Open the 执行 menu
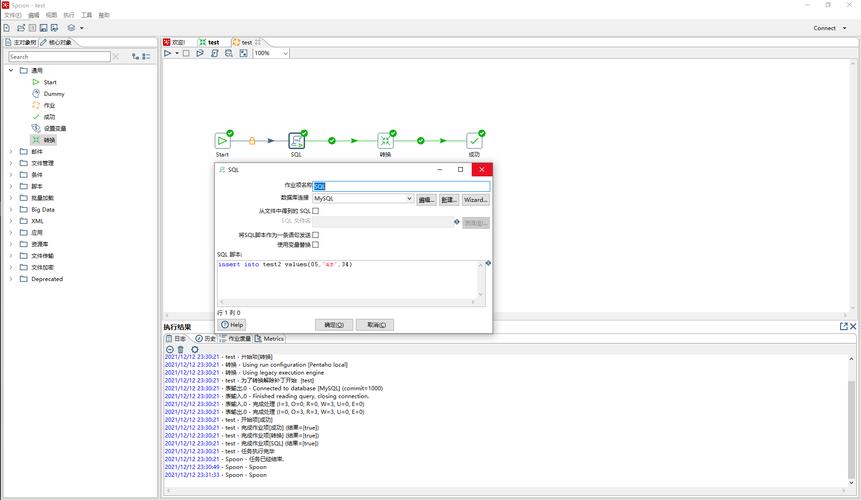The width and height of the screenshot is (861, 500). click(x=69, y=15)
